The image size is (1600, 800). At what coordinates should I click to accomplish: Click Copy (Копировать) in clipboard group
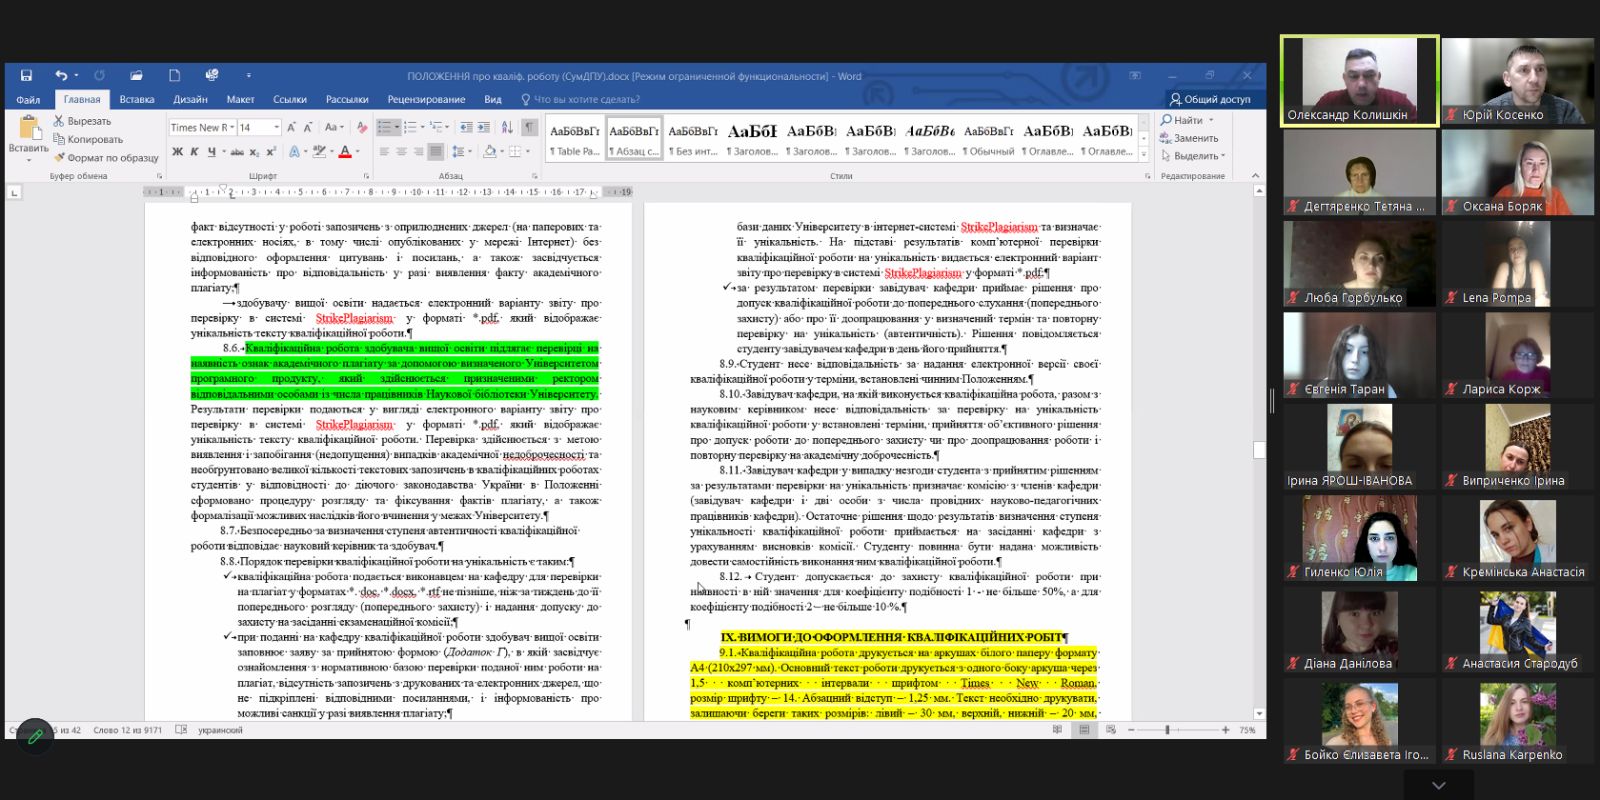click(88, 139)
